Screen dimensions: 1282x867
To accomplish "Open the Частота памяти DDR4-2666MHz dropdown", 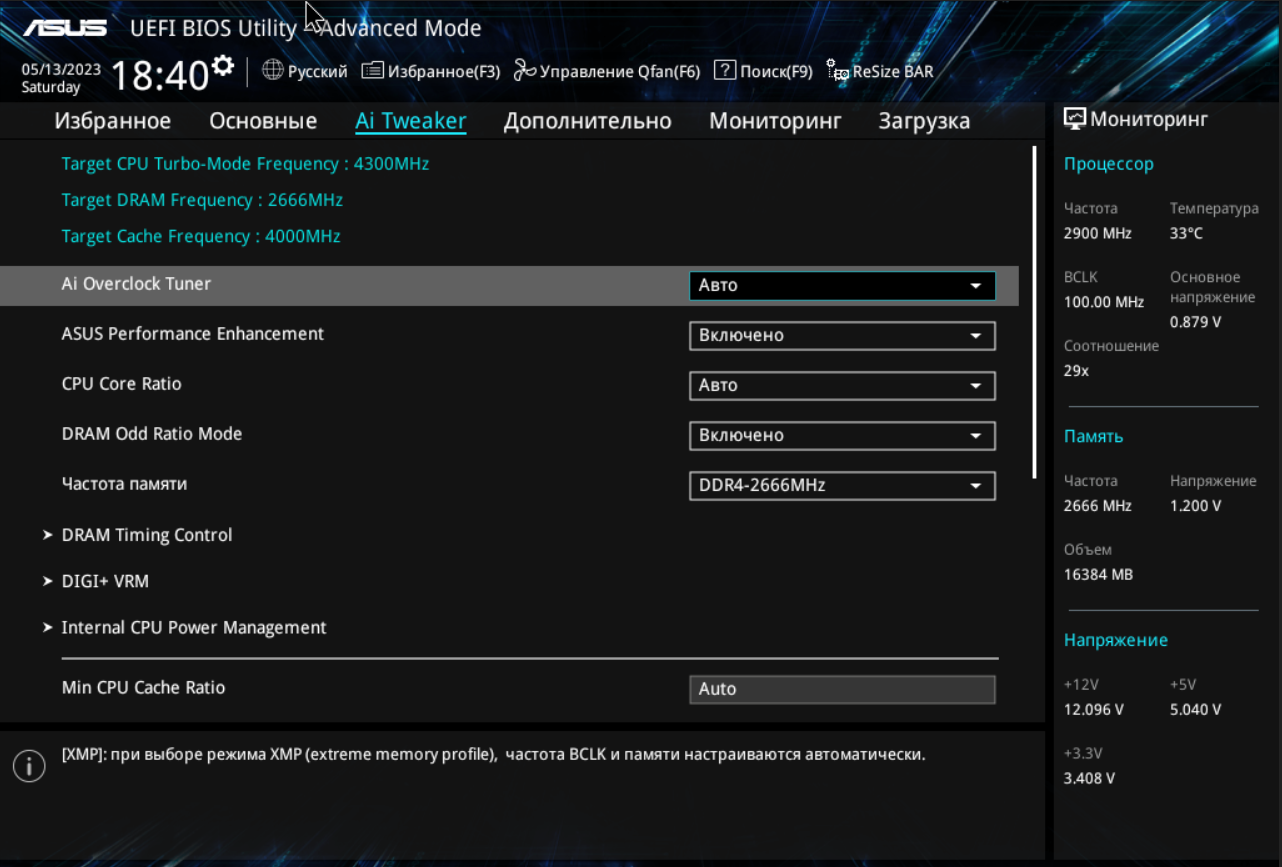I will point(842,486).
